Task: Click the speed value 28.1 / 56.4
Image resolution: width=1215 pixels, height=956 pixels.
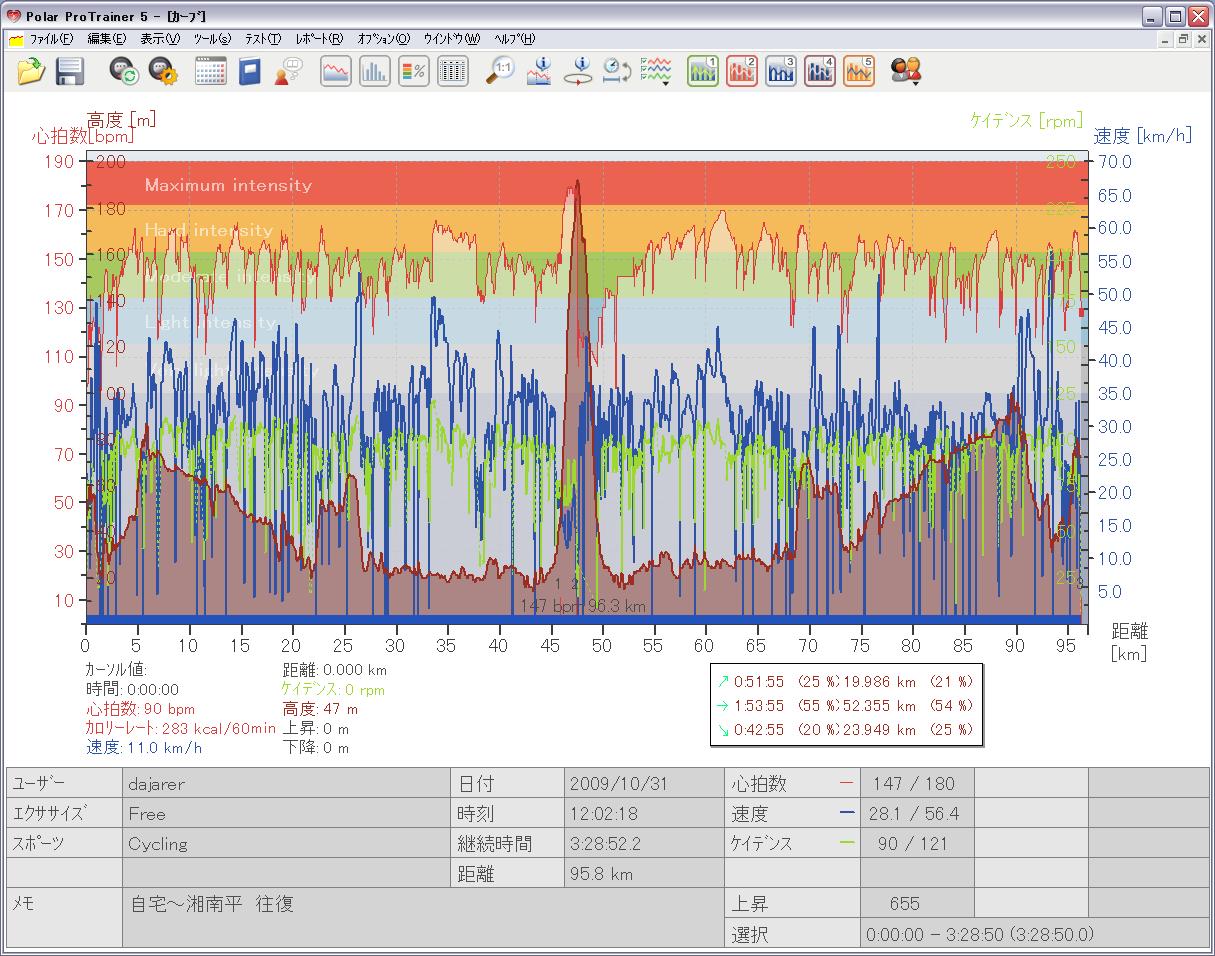Action: point(917,814)
